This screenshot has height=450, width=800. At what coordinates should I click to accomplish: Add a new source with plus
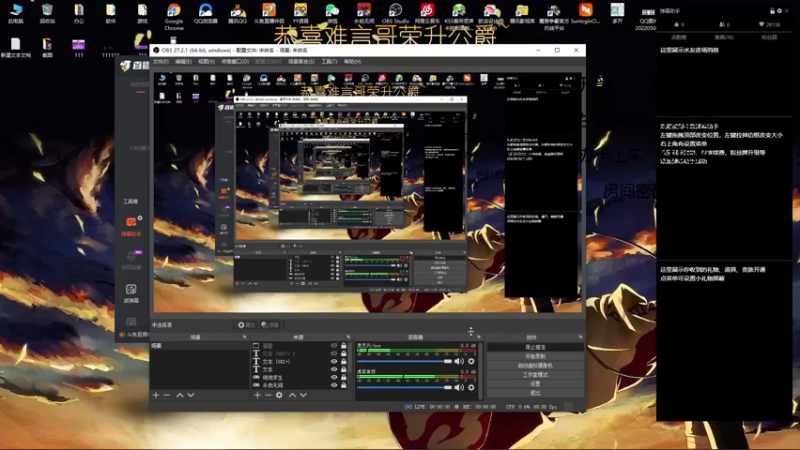coord(257,395)
